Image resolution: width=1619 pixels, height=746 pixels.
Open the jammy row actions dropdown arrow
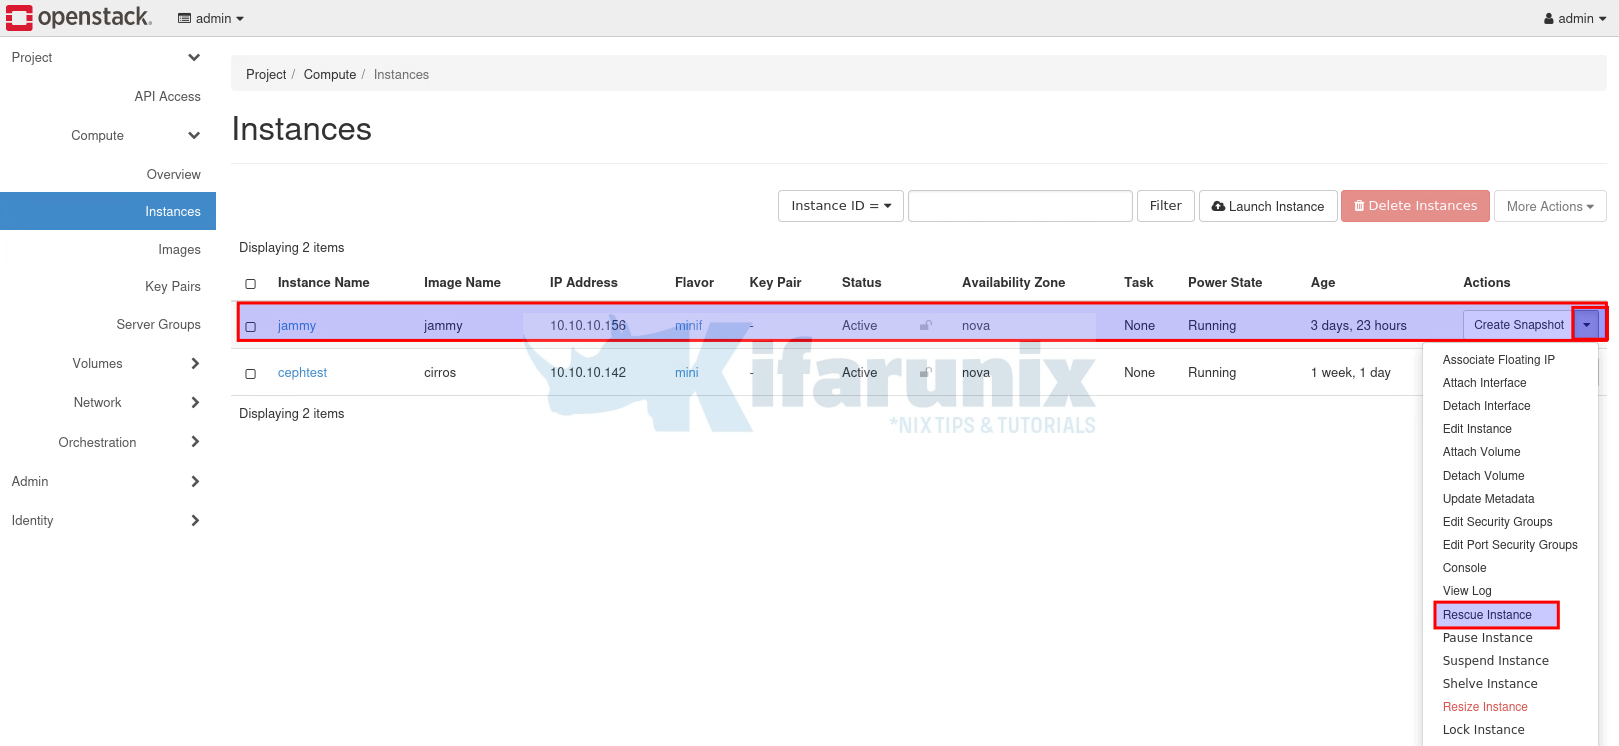(1586, 325)
